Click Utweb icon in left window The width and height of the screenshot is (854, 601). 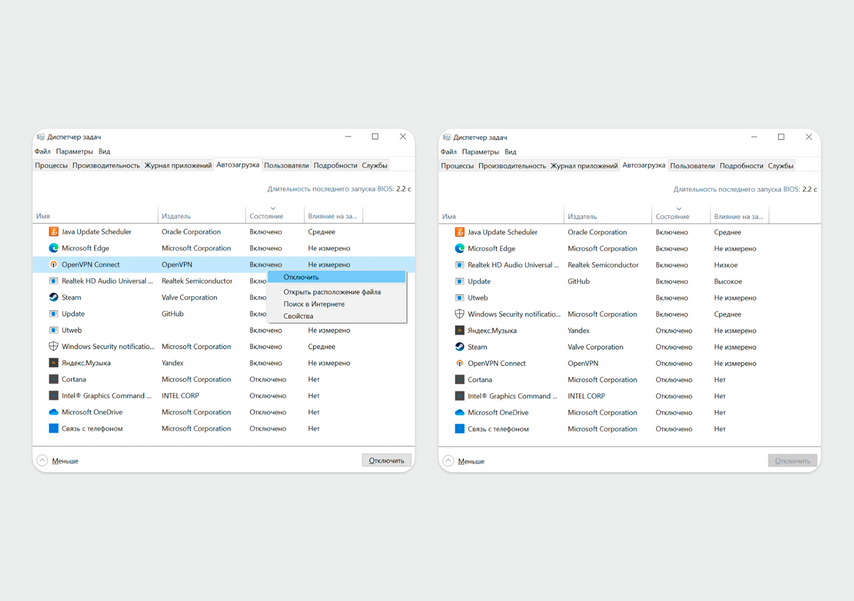53,330
